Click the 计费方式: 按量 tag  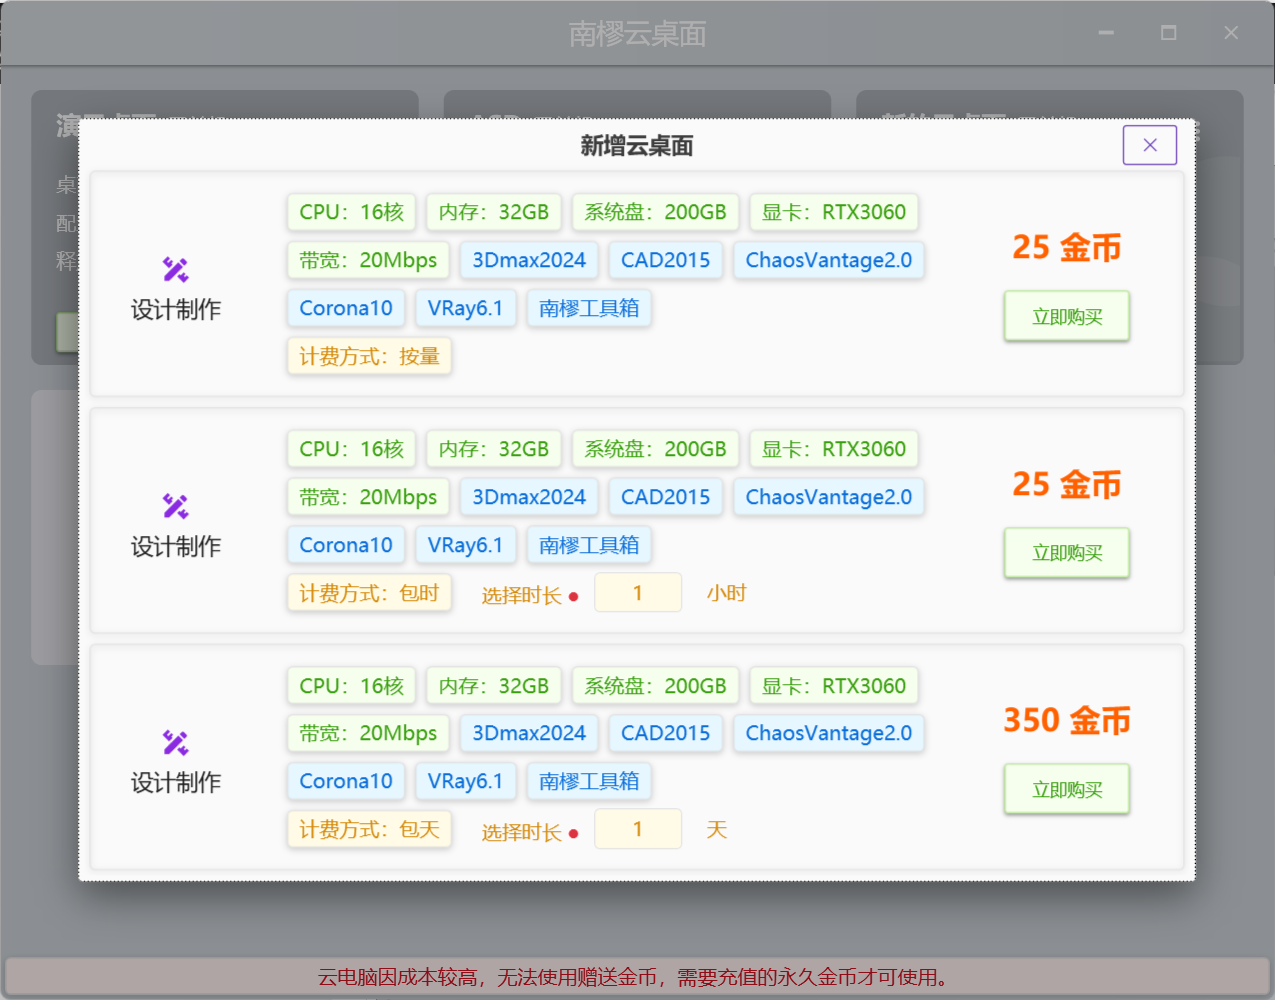(x=369, y=357)
